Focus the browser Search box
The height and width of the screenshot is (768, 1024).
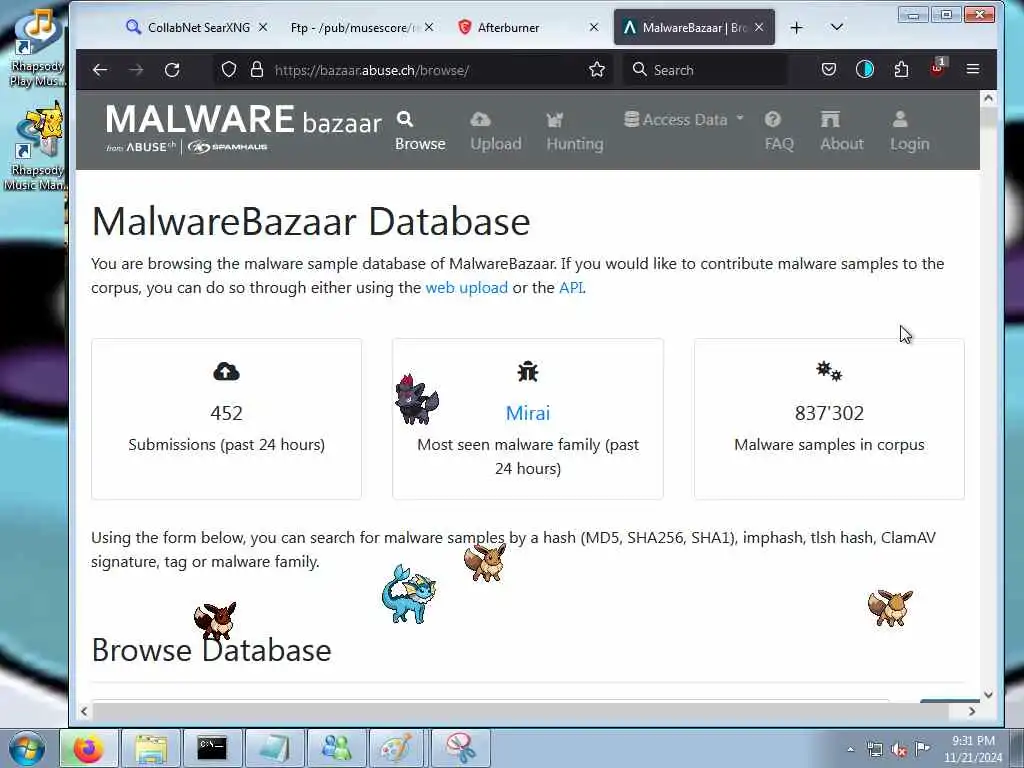coord(704,70)
